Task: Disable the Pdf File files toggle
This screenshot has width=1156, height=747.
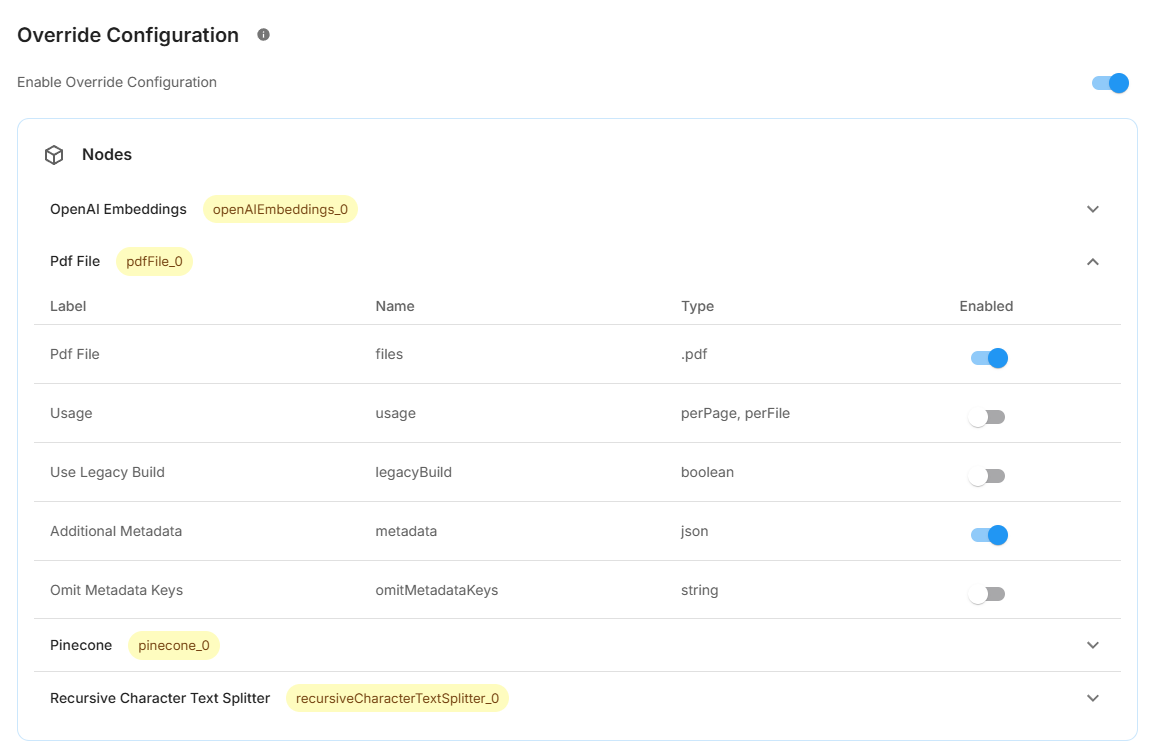Action: (x=989, y=358)
